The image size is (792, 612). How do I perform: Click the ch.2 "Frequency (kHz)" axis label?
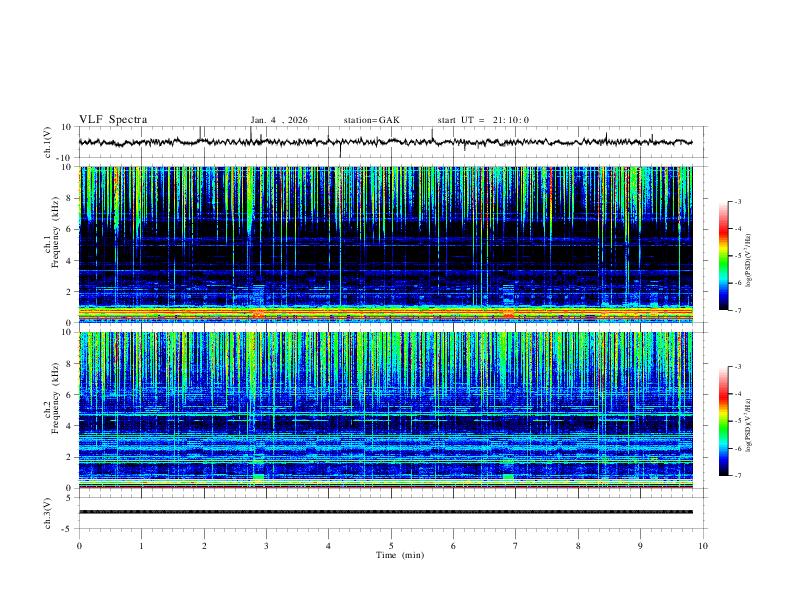[55, 398]
